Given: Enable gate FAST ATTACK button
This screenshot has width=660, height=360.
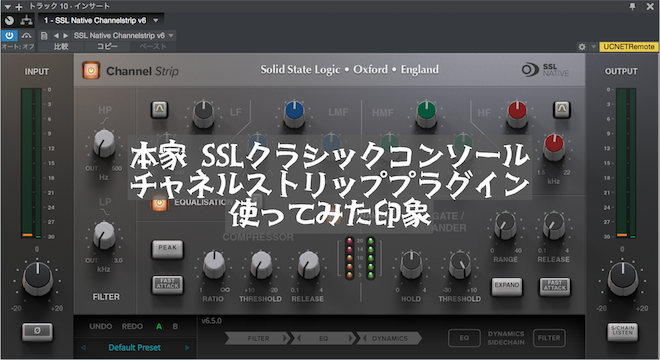Looking at the screenshot, I should click(x=555, y=286).
